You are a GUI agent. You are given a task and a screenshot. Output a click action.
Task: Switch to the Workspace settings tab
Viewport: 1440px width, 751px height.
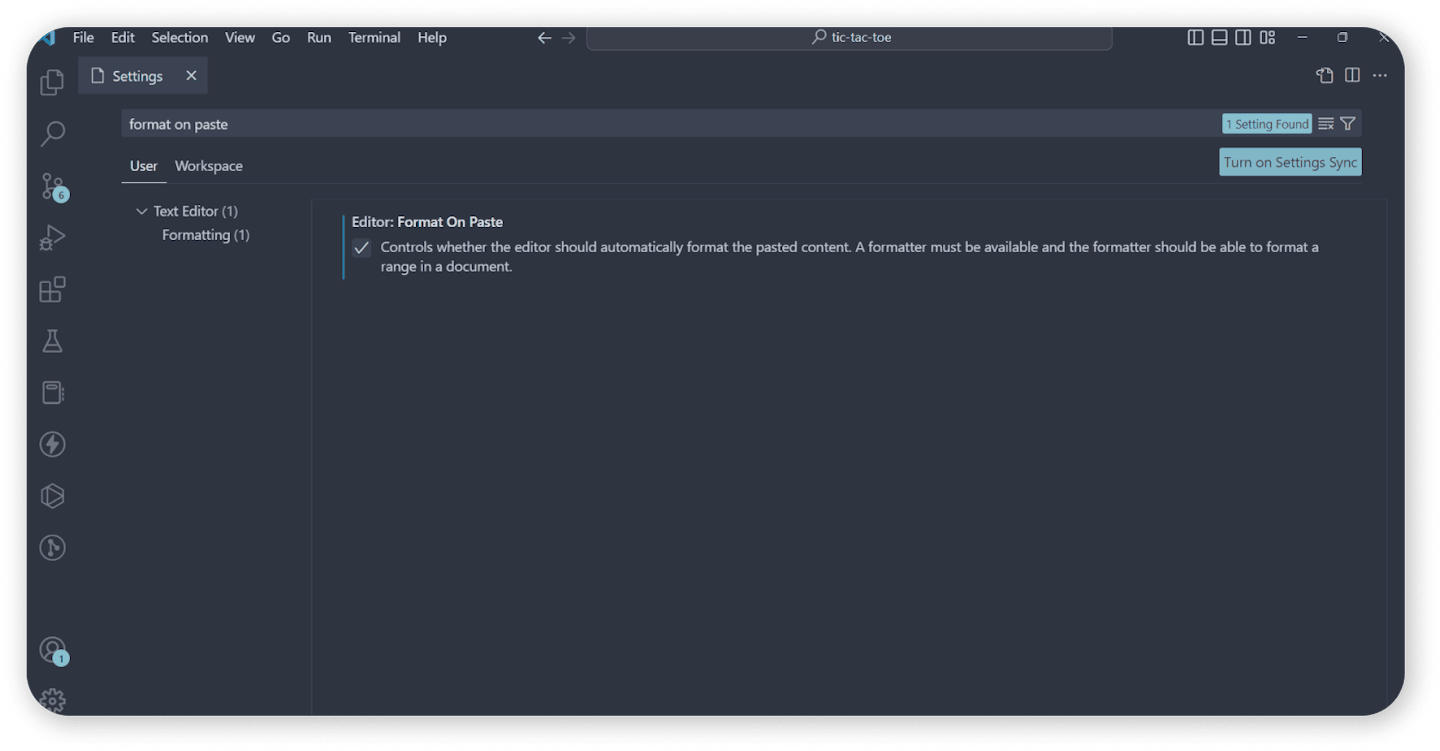208,166
